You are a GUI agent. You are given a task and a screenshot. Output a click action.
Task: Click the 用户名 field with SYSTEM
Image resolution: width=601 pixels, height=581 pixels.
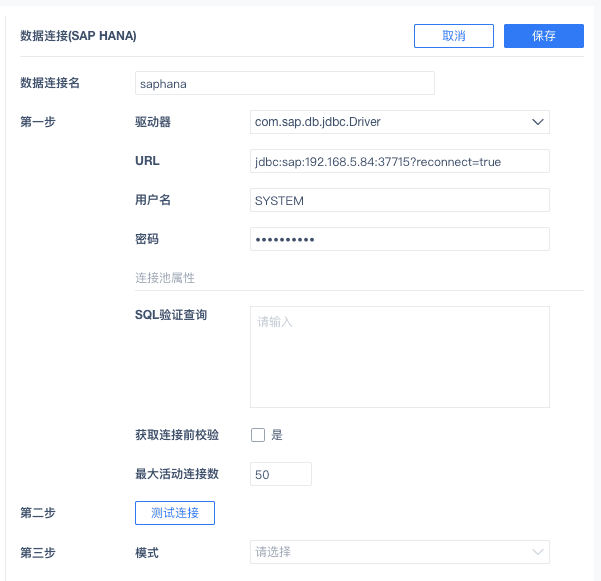click(x=400, y=200)
